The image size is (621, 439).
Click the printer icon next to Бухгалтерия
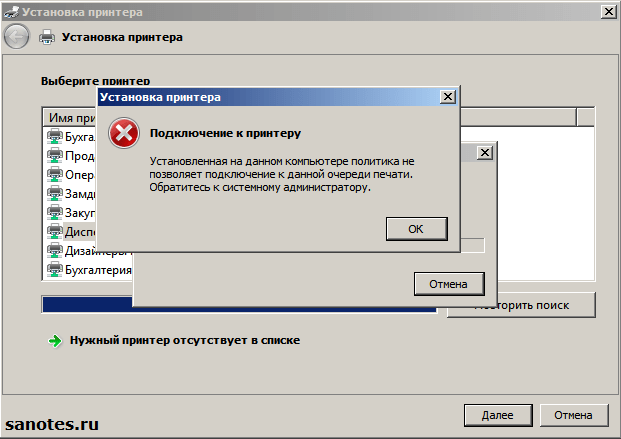click(55, 269)
